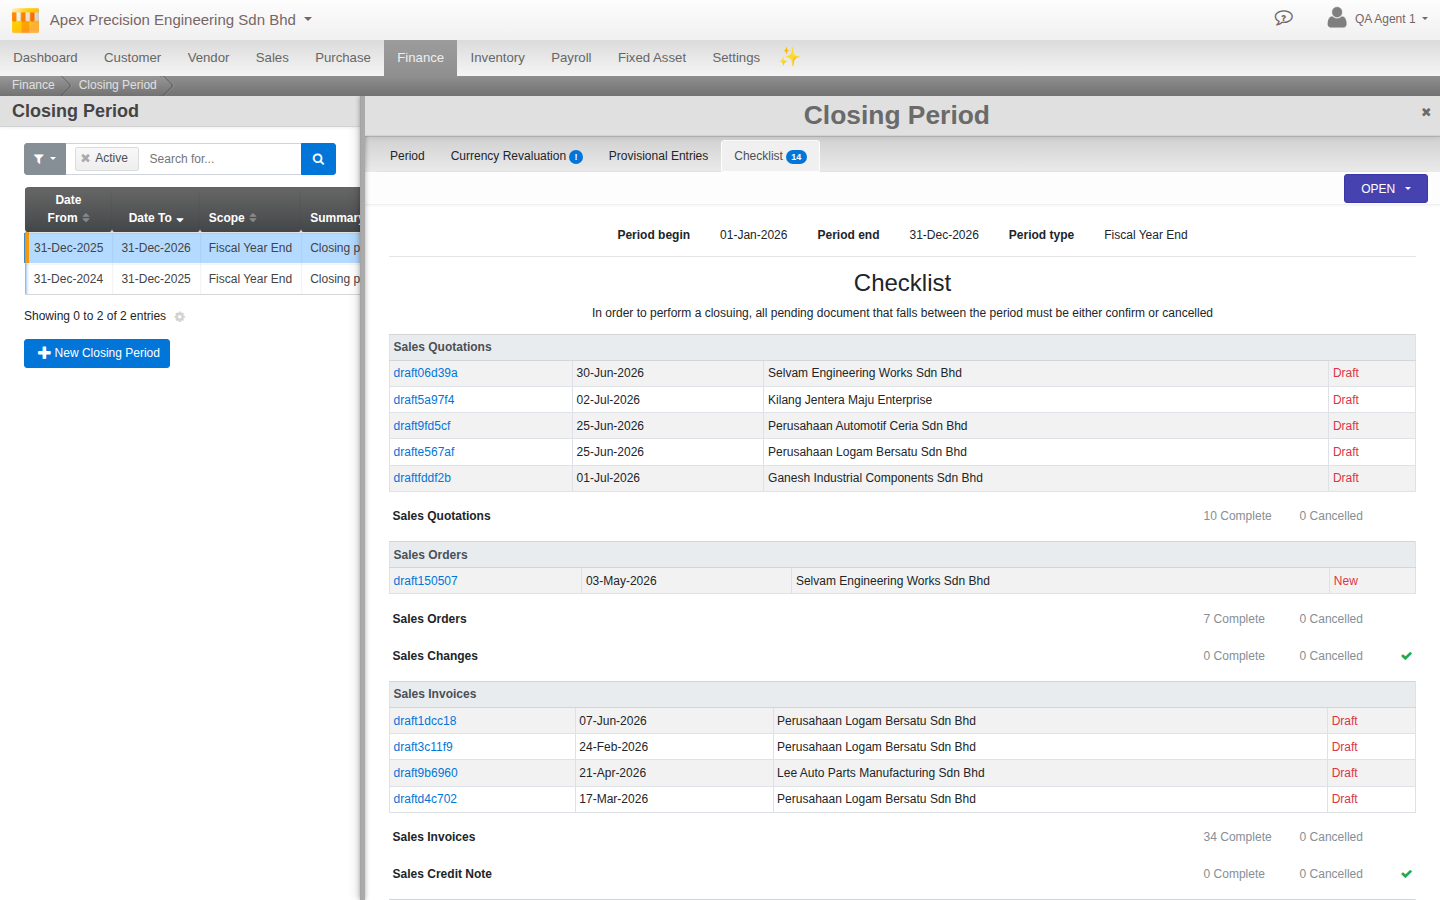Click the QA Agent user avatar icon

1336,18
